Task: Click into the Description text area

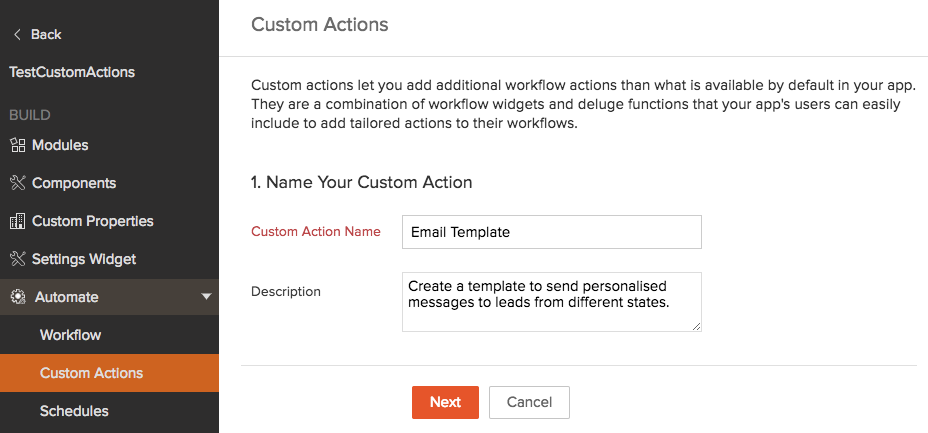Action: pyautogui.click(x=551, y=301)
